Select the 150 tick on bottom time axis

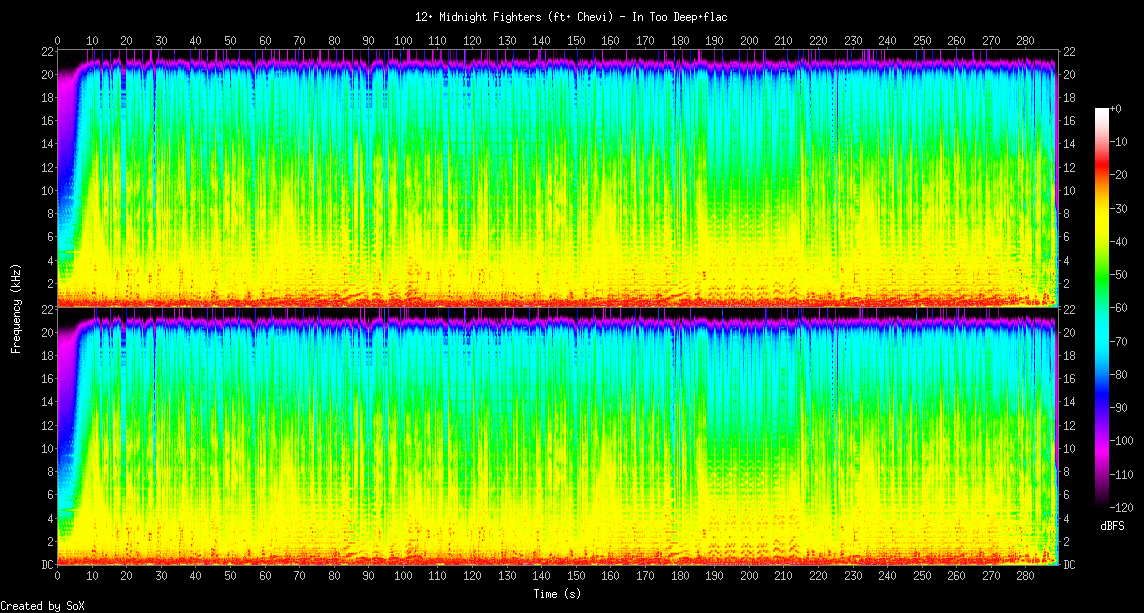point(576,577)
